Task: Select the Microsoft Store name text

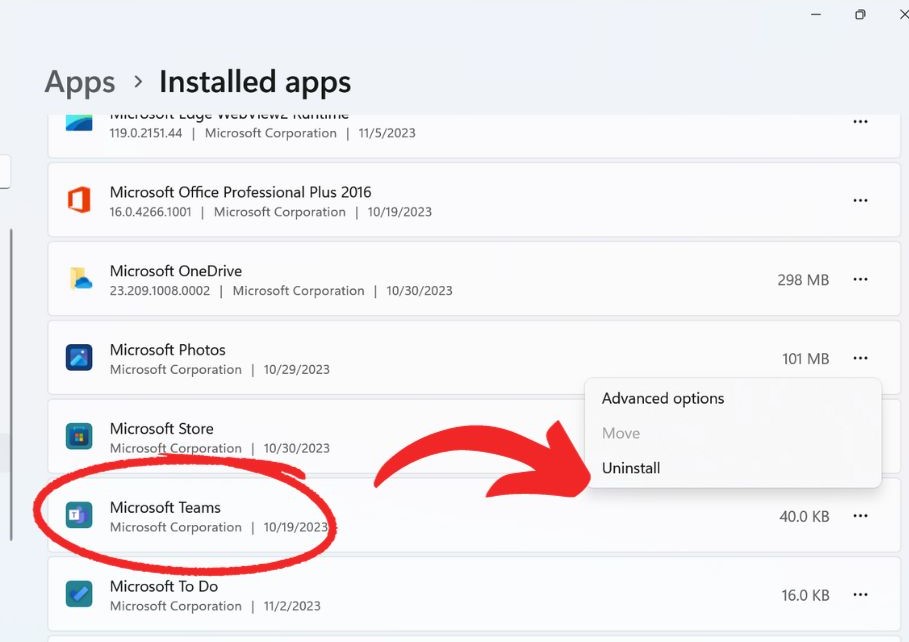Action: point(162,429)
